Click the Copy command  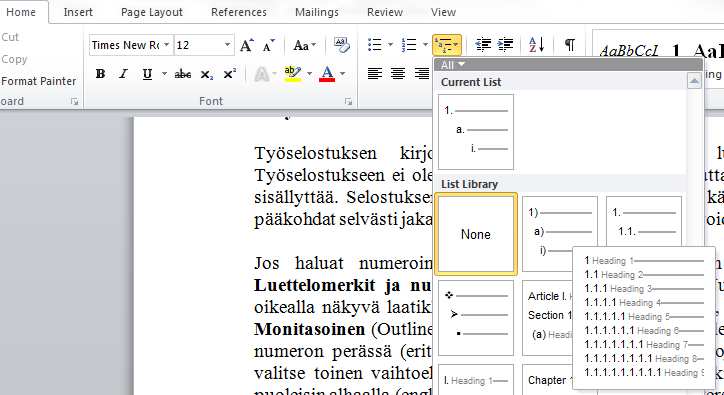(14, 59)
